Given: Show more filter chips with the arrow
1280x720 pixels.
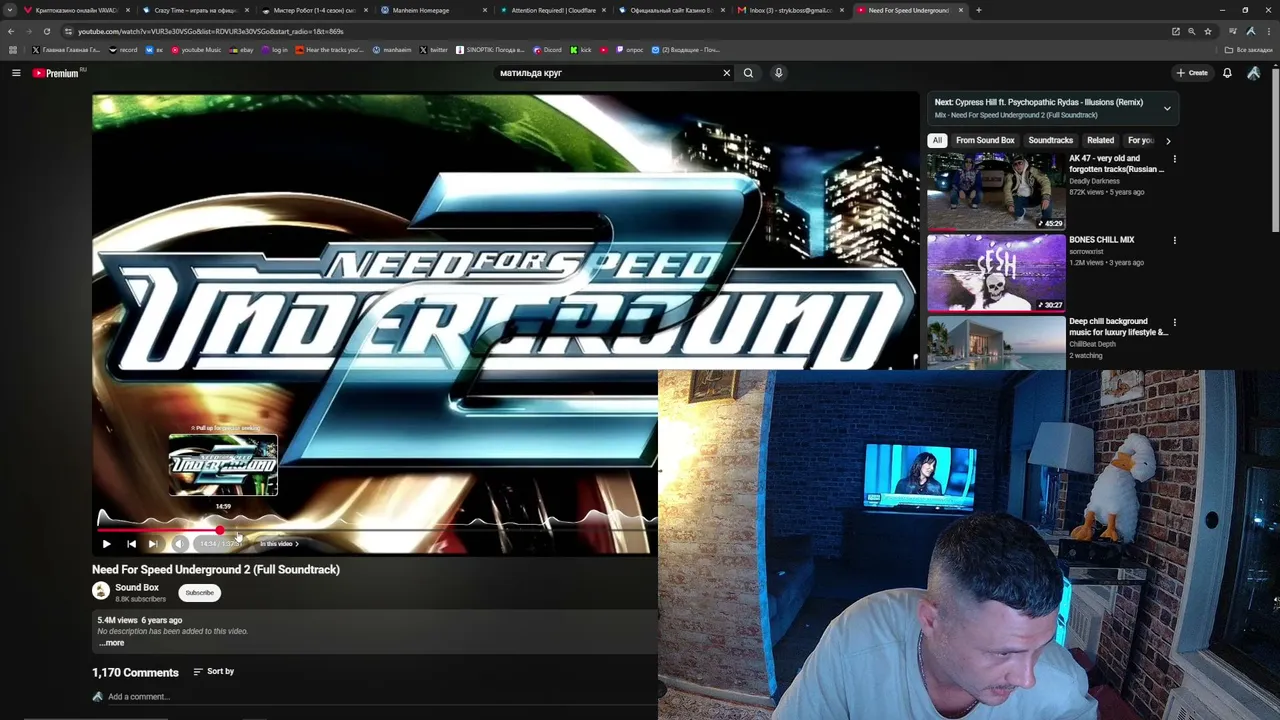Looking at the screenshot, I should click(x=1168, y=141).
